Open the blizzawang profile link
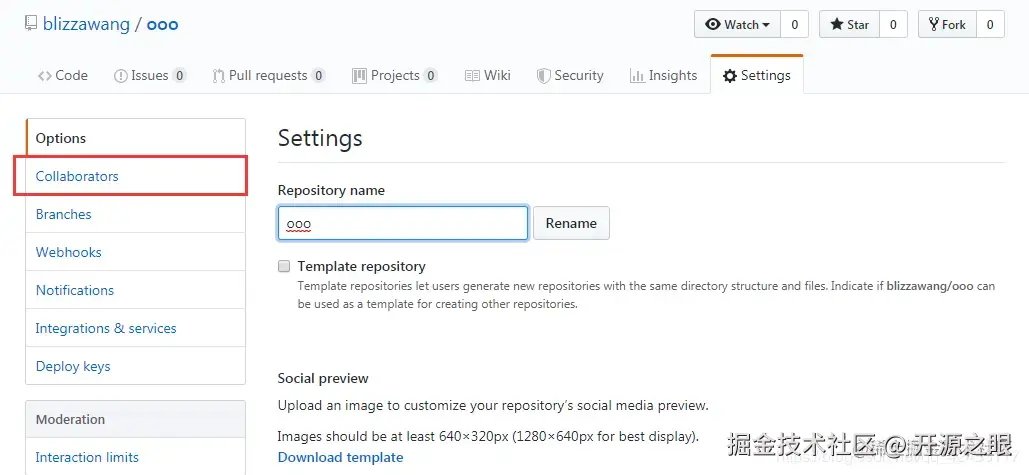Image resolution: width=1029 pixels, height=475 pixels. coord(86,24)
